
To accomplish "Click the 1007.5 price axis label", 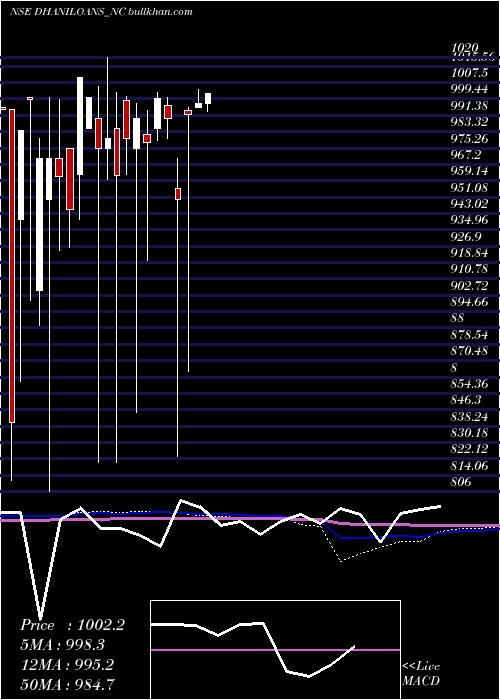I will click(469, 73).
